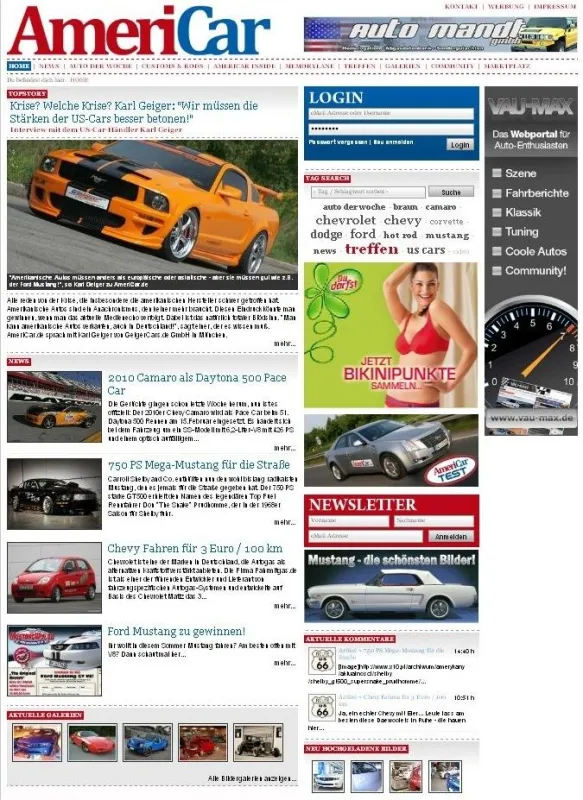
Task: Open the NEWS navigation item
Action: click(49, 66)
